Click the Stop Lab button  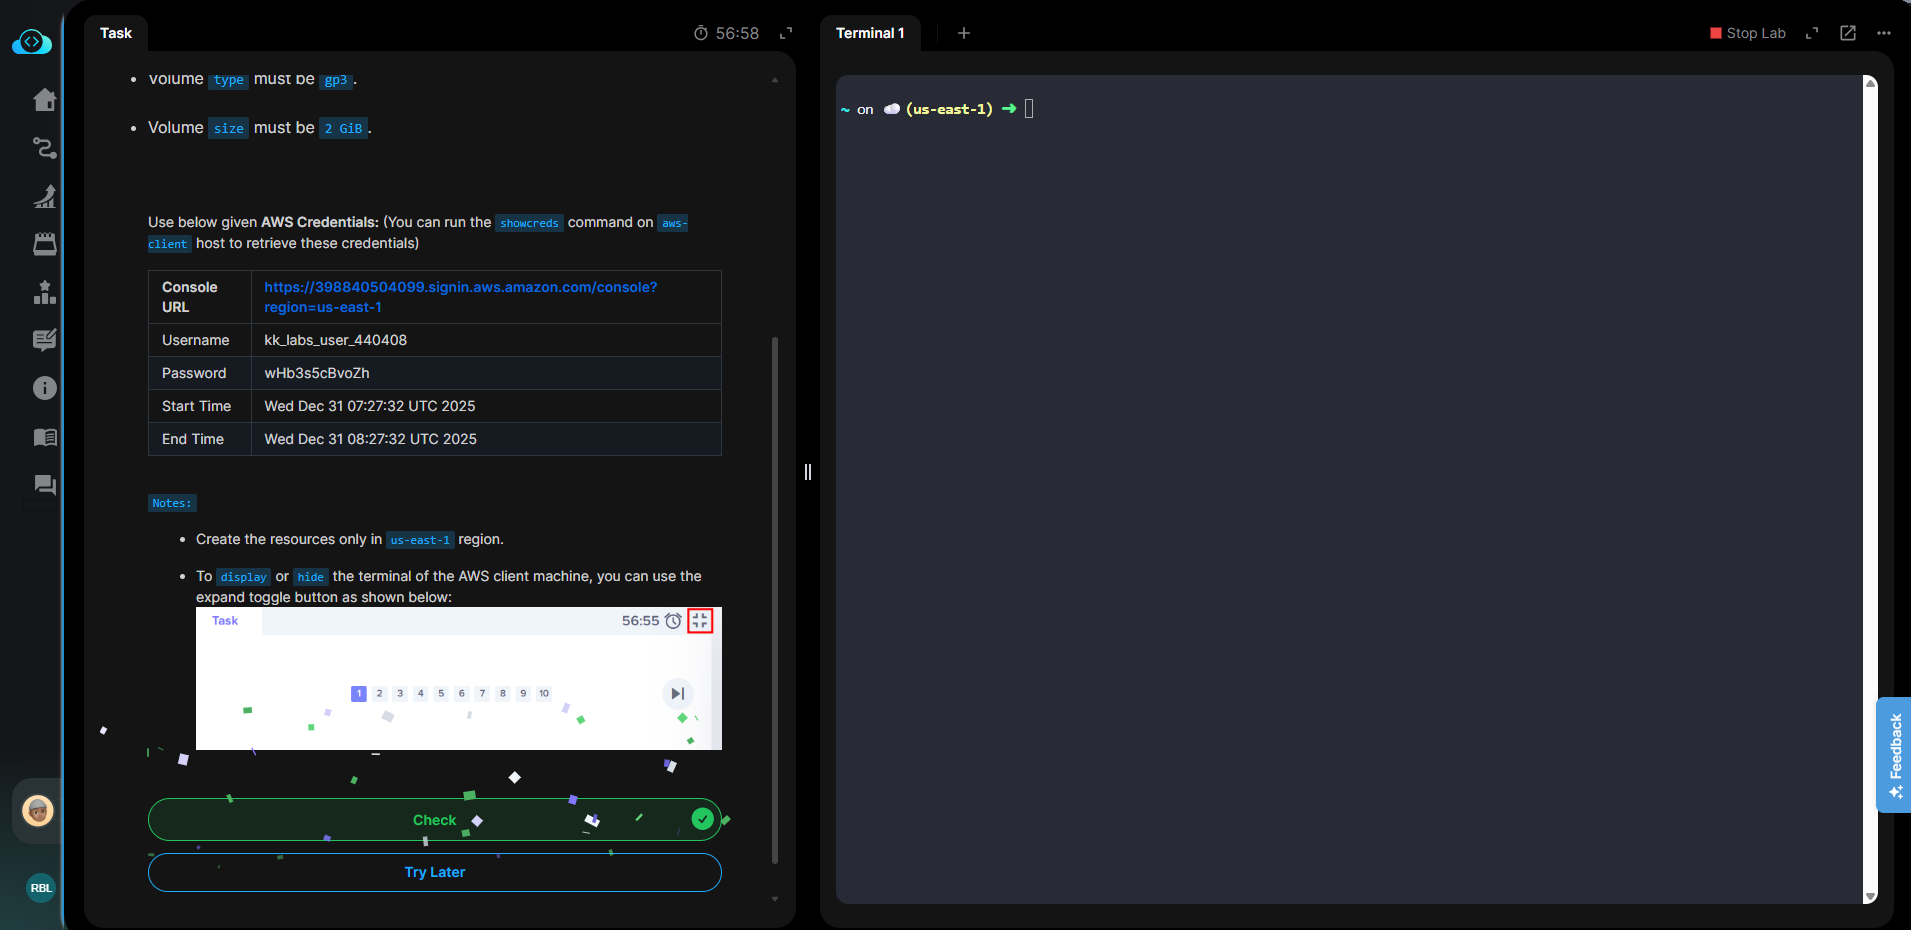tap(1747, 33)
